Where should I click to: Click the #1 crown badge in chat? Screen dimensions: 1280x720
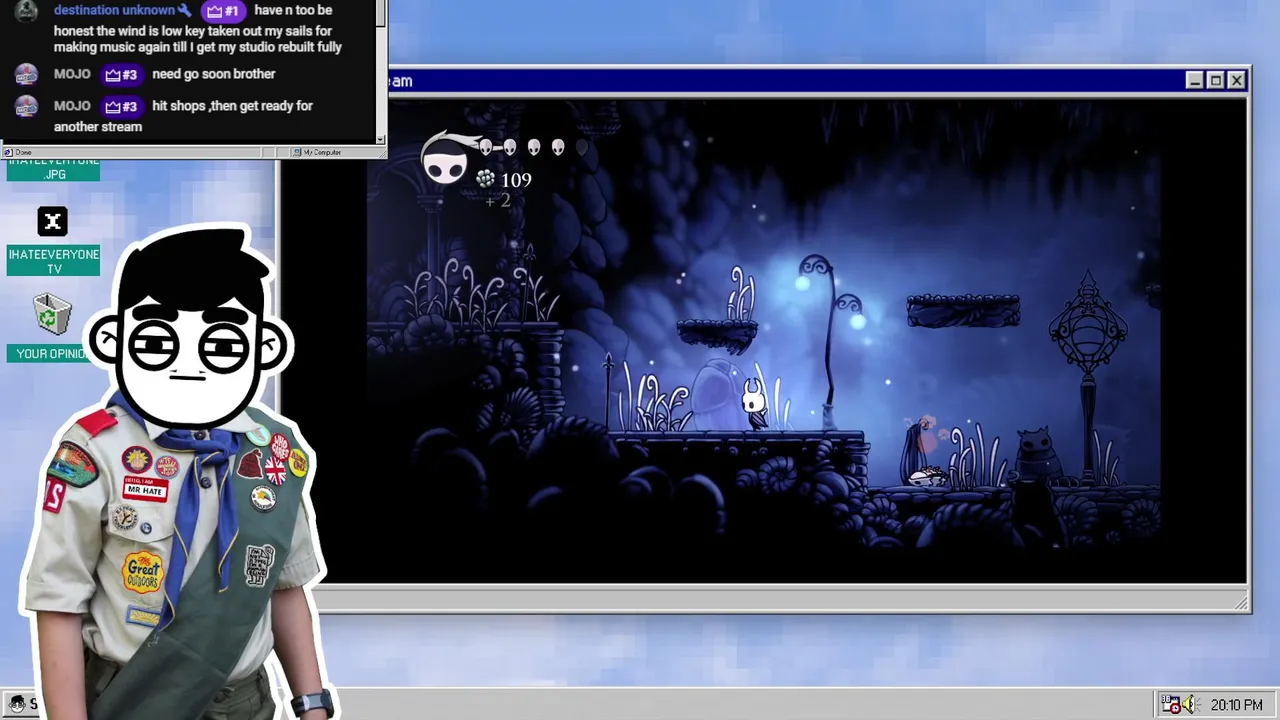click(x=224, y=11)
